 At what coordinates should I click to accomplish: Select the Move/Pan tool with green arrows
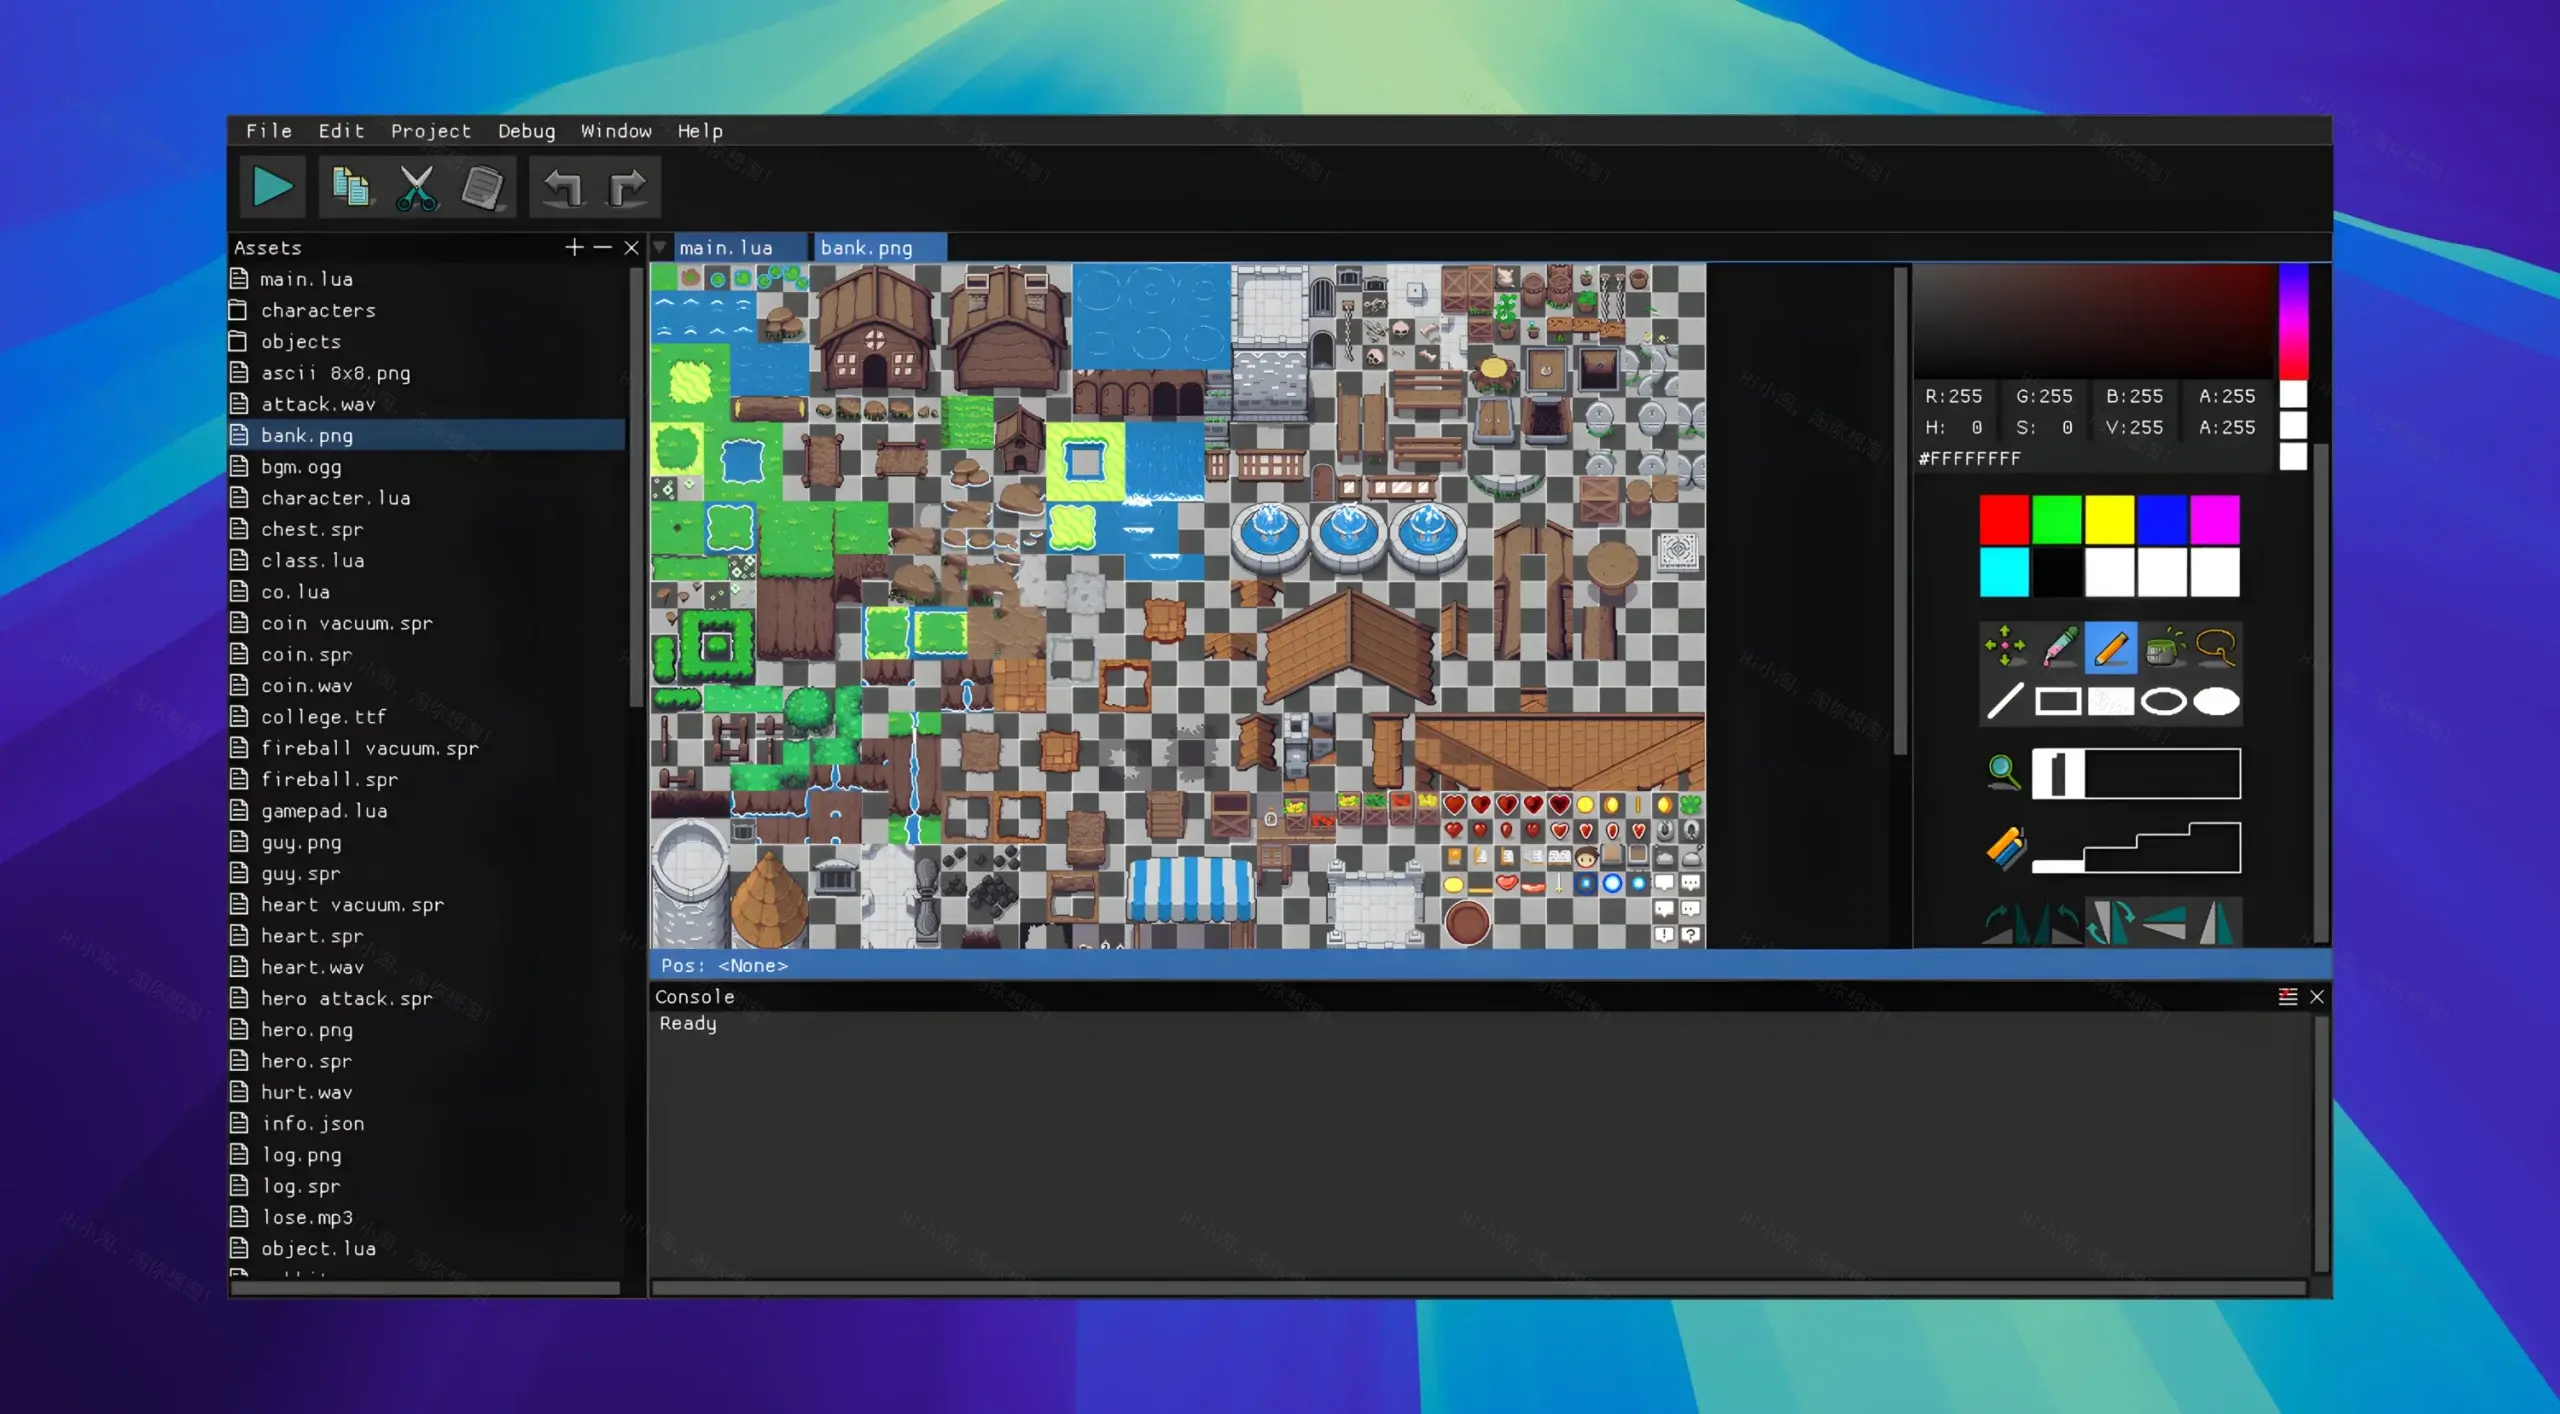(x=2004, y=648)
